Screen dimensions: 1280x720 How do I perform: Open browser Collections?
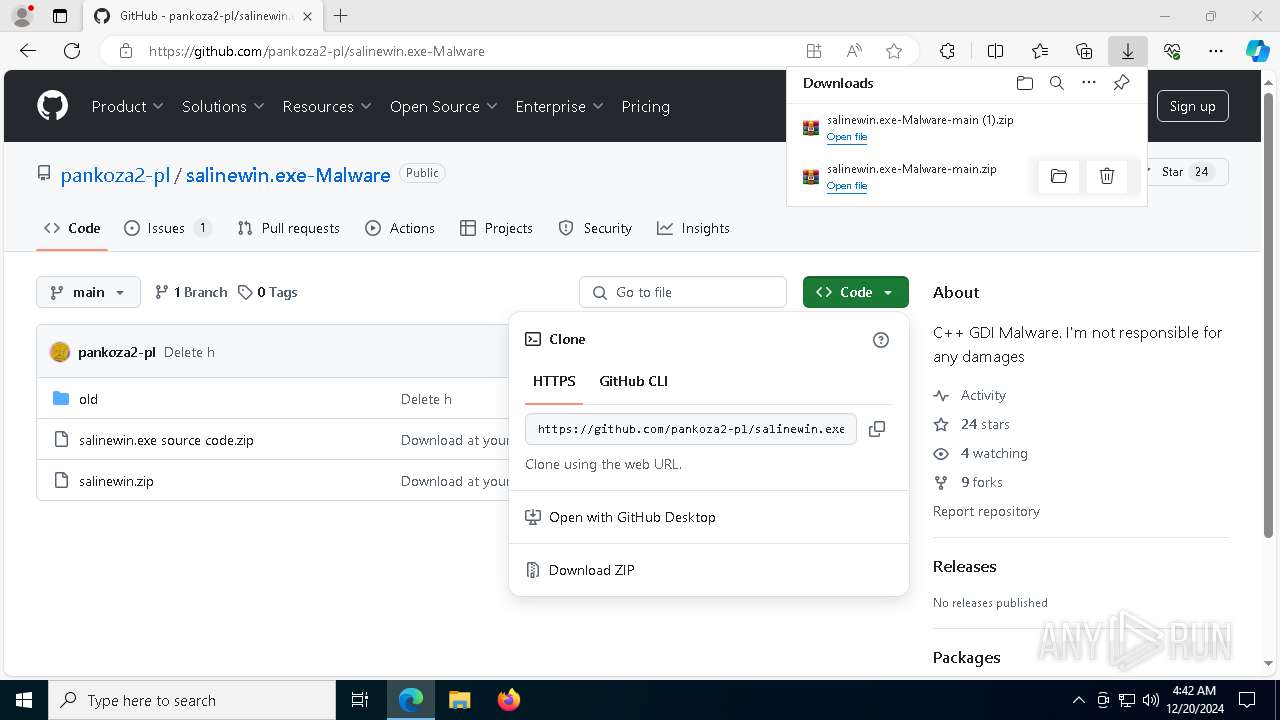coord(1084,51)
